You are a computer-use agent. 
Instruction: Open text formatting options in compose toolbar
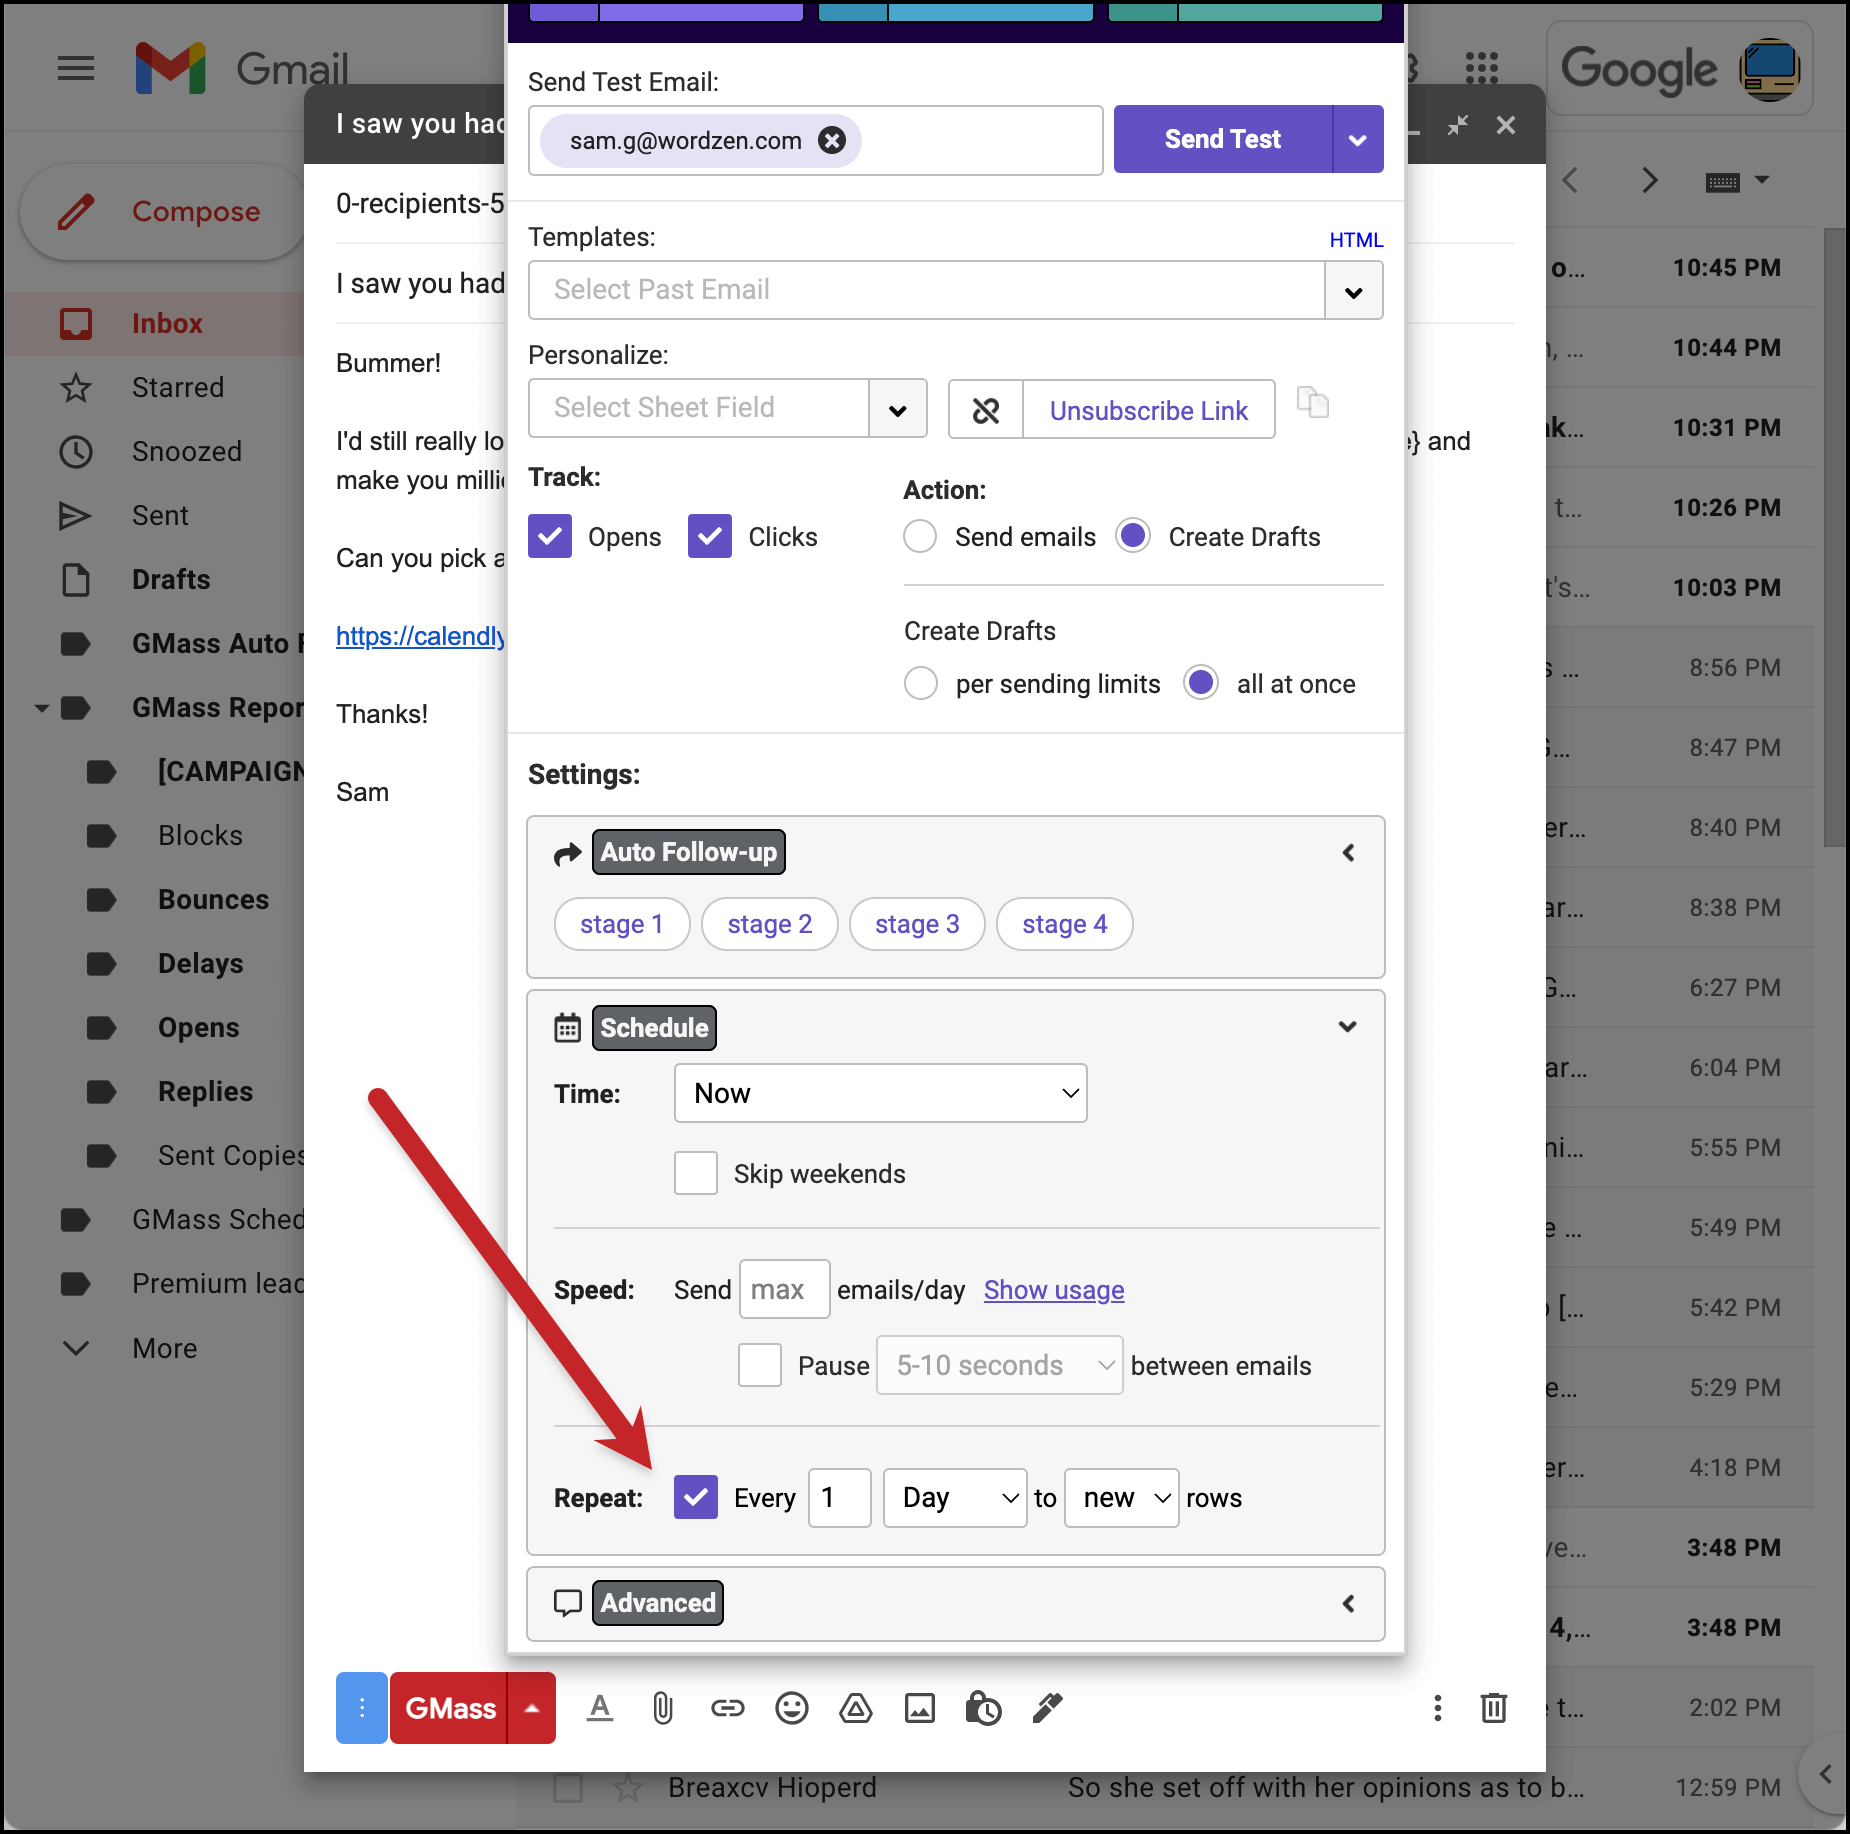click(x=600, y=1708)
